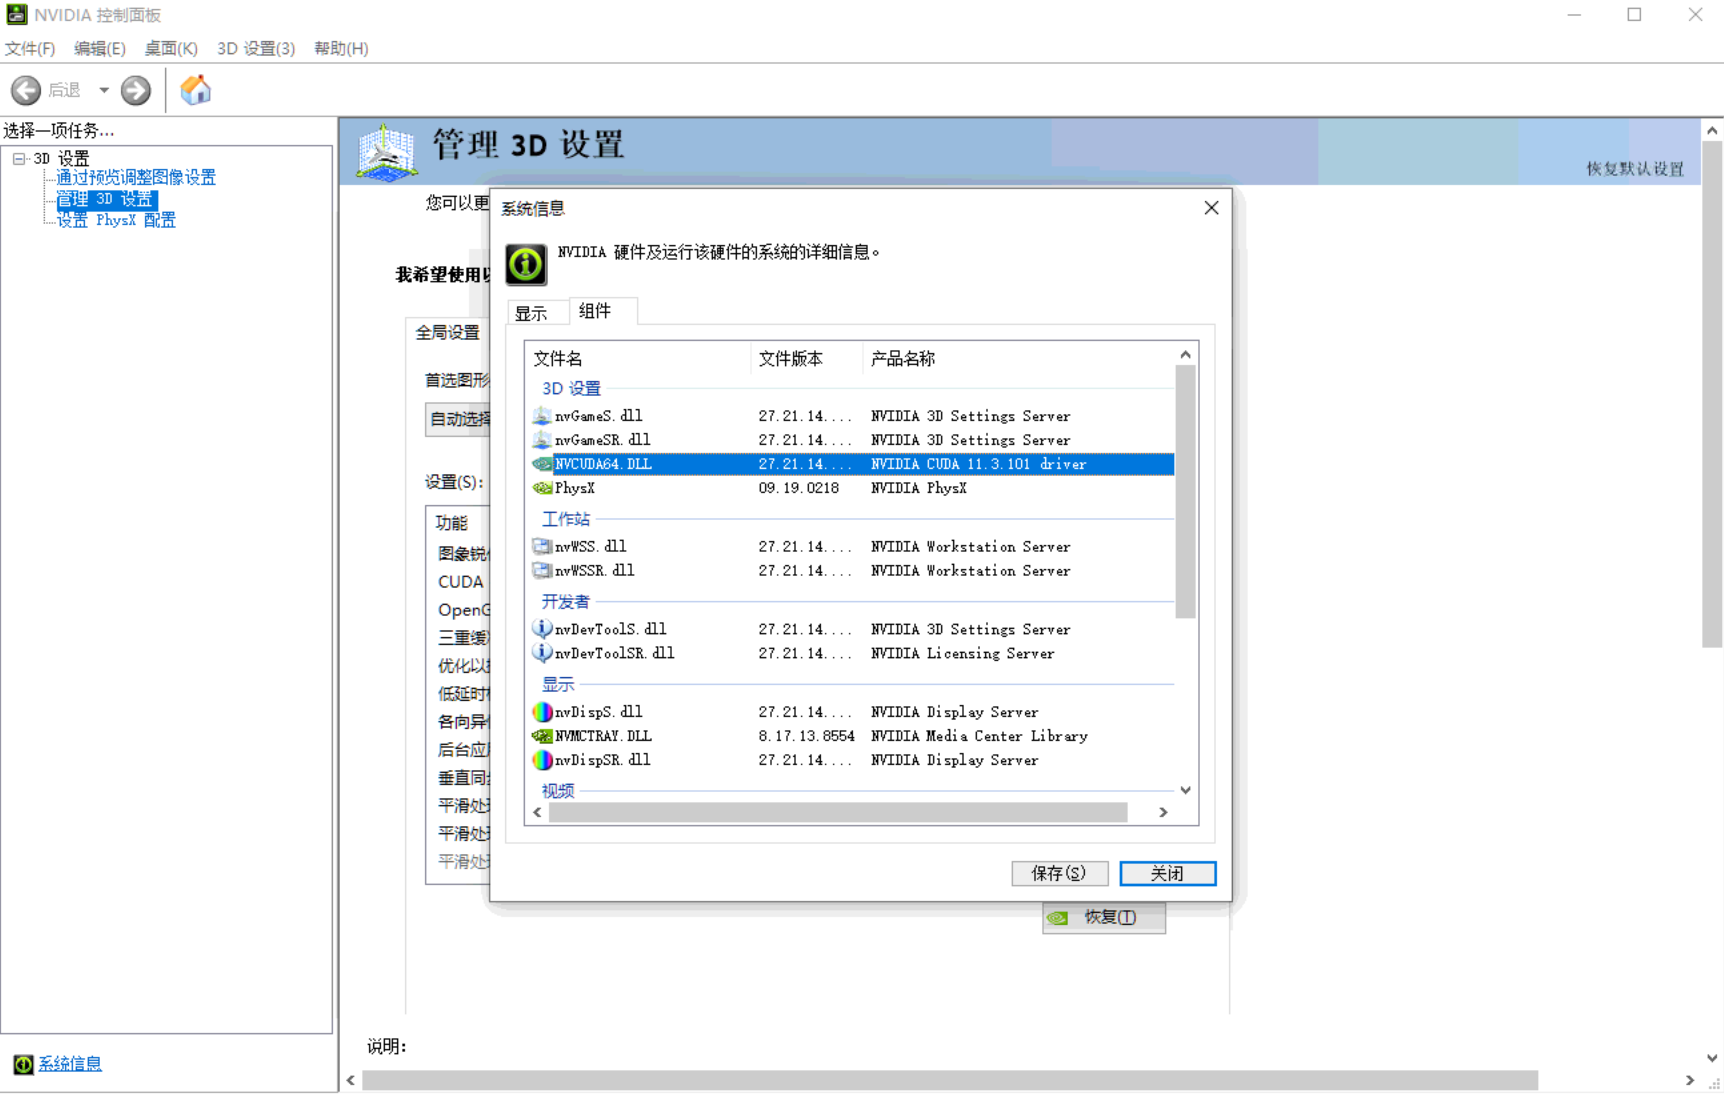Screen dimensions: 1724x1094
Task: Open the 桌面(K) menu
Action: pos(171,48)
